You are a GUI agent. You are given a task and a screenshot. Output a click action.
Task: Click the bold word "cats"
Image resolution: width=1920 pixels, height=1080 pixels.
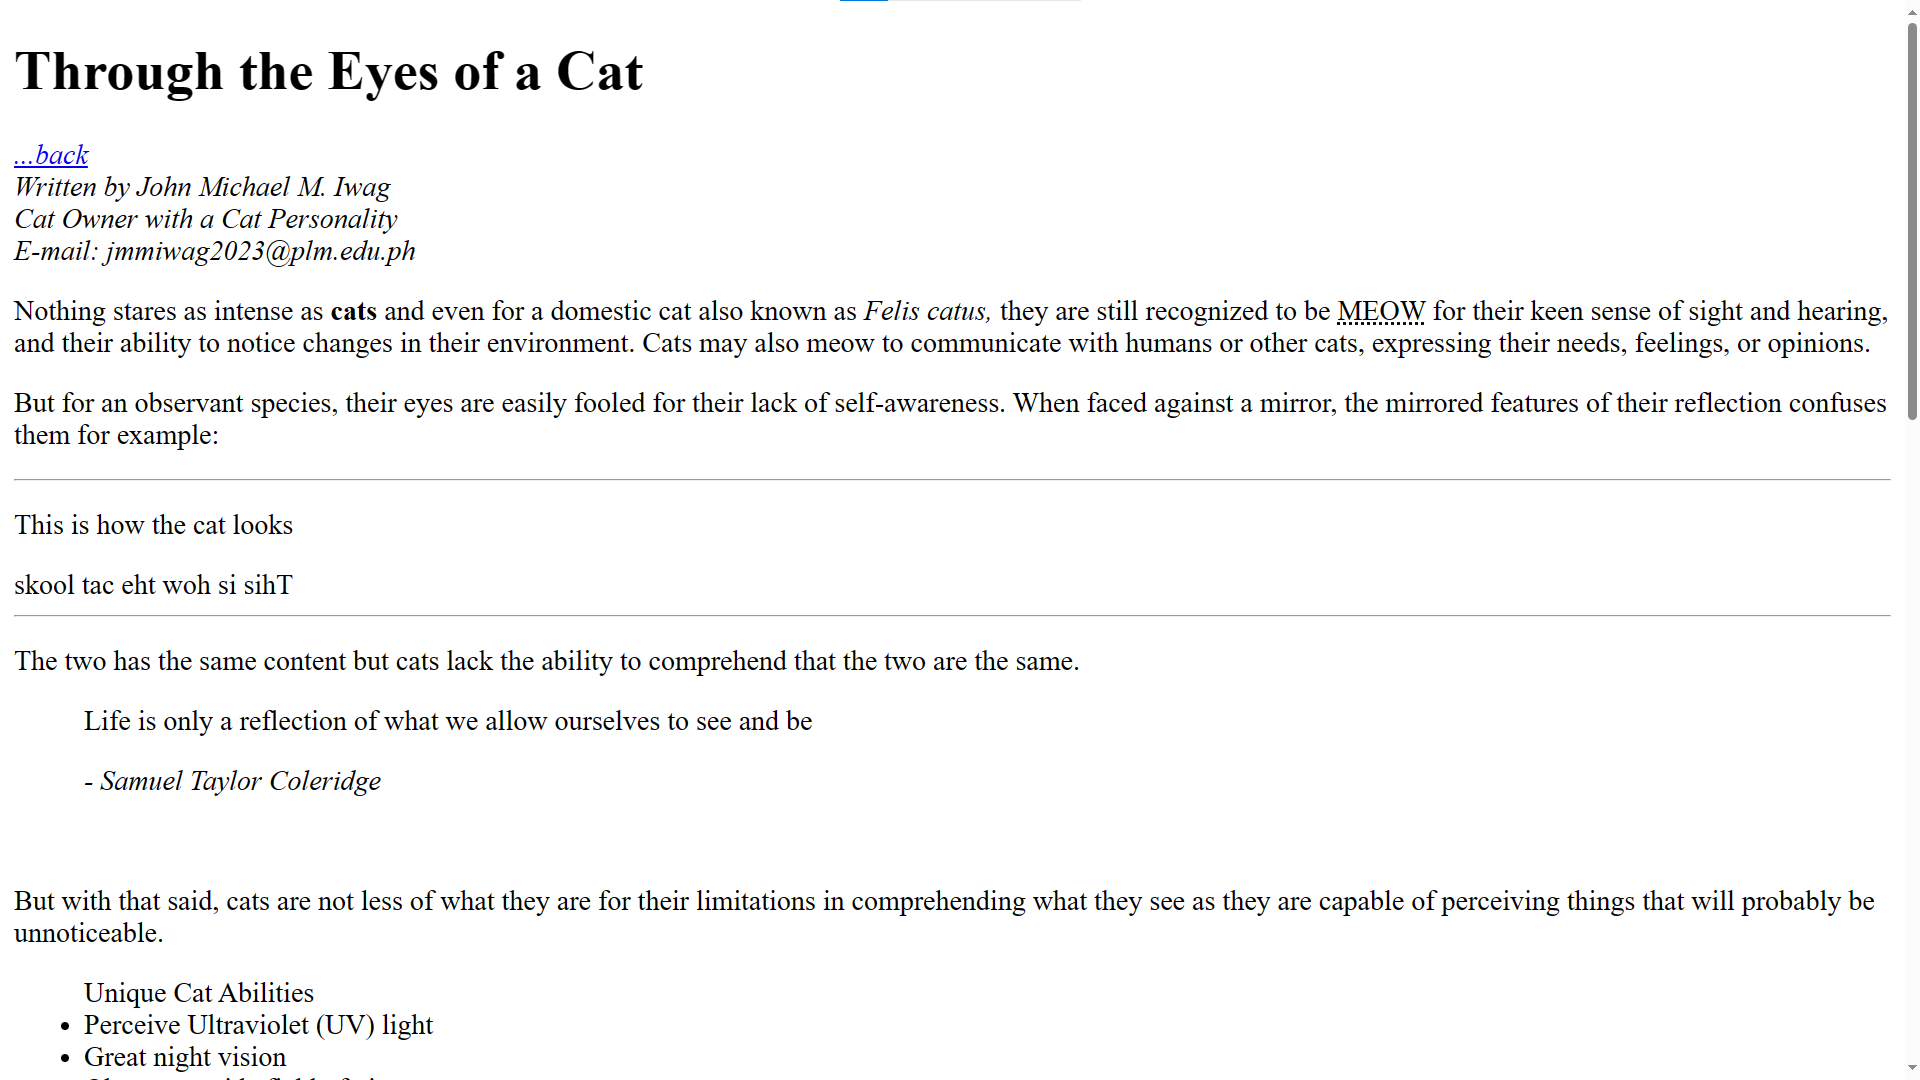coord(354,311)
